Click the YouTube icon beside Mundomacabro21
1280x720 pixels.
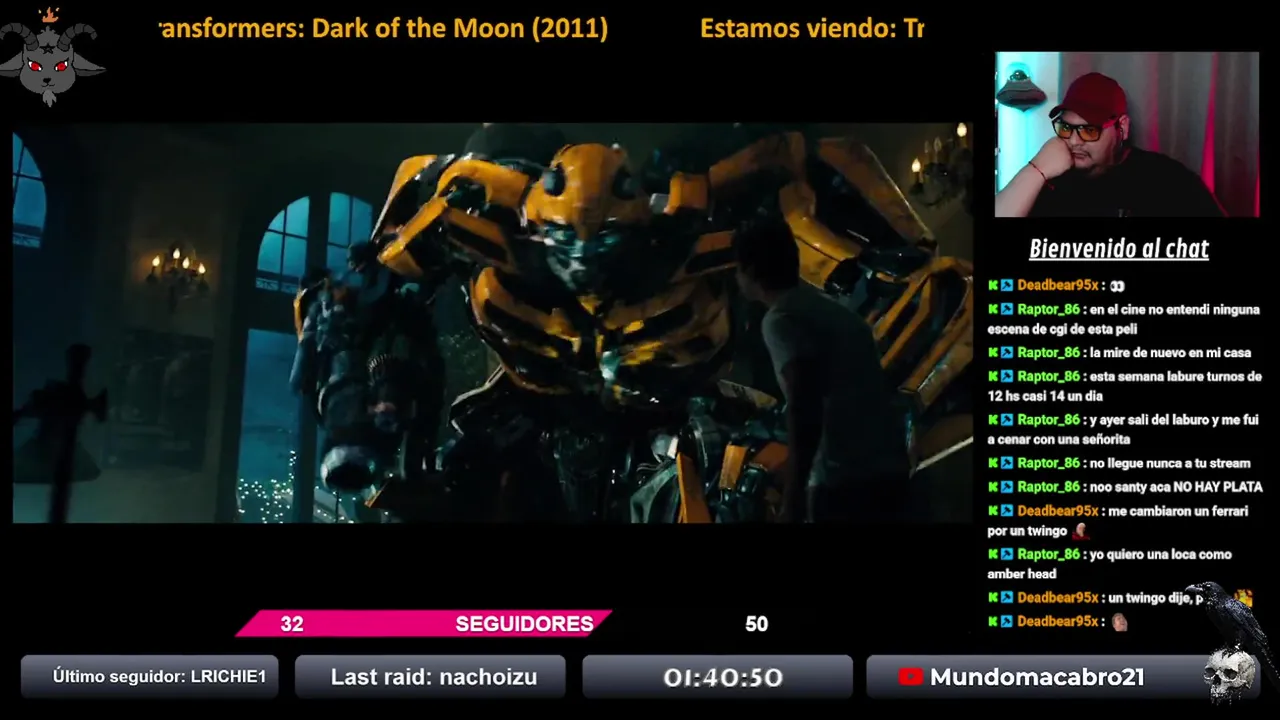tap(910, 677)
